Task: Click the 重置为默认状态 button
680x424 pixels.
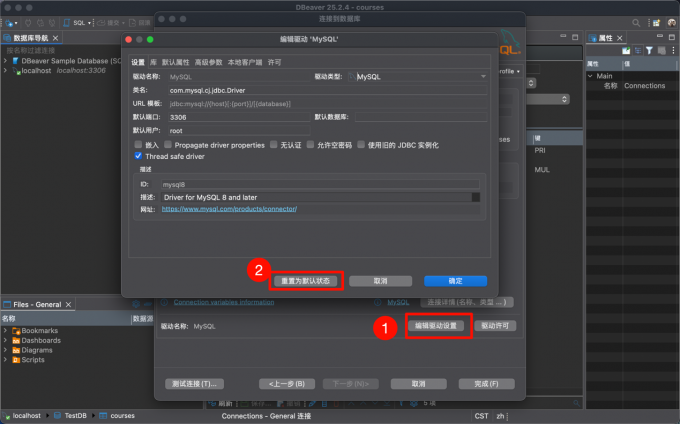Action: 305,281
